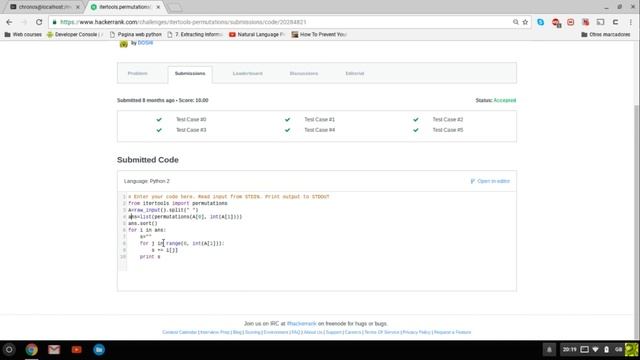Open the Leaderboard tab

pos(248,73)
